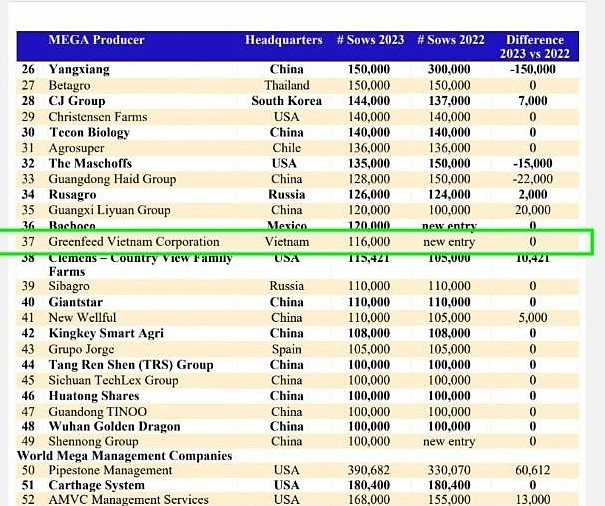Click the -150,000 difference for Yangxiang
605x506 pixels.
[x=533, y=69]
